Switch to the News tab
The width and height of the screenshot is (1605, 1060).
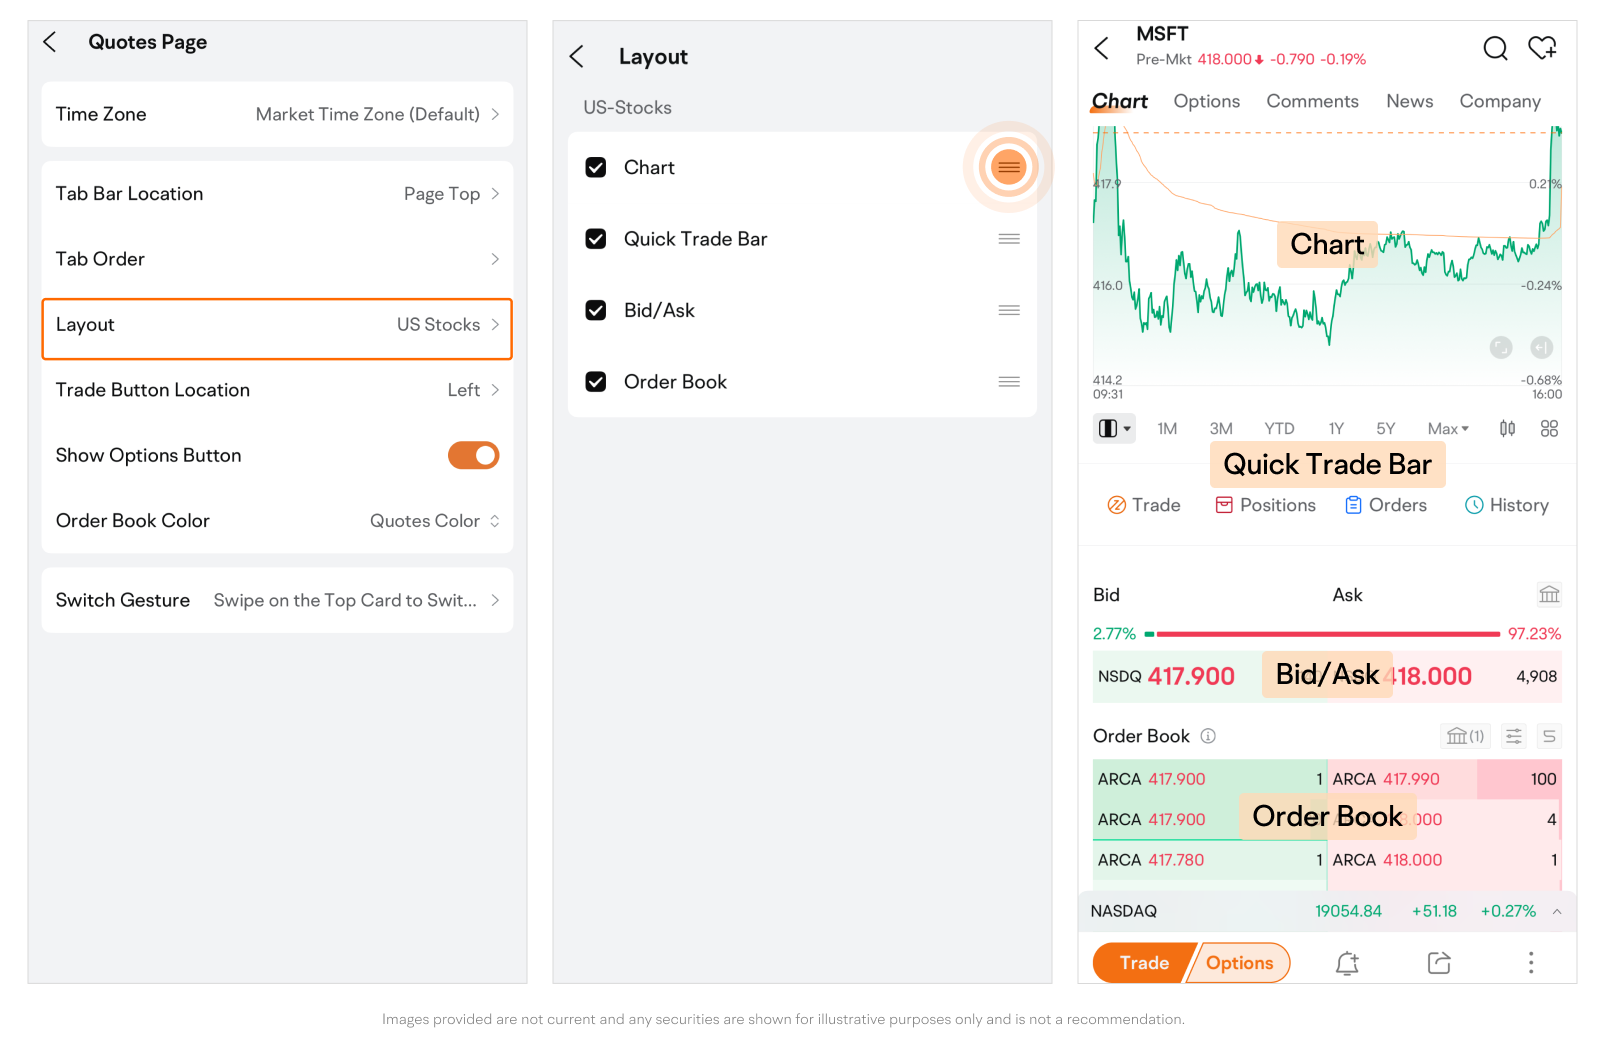(1409, 101)
